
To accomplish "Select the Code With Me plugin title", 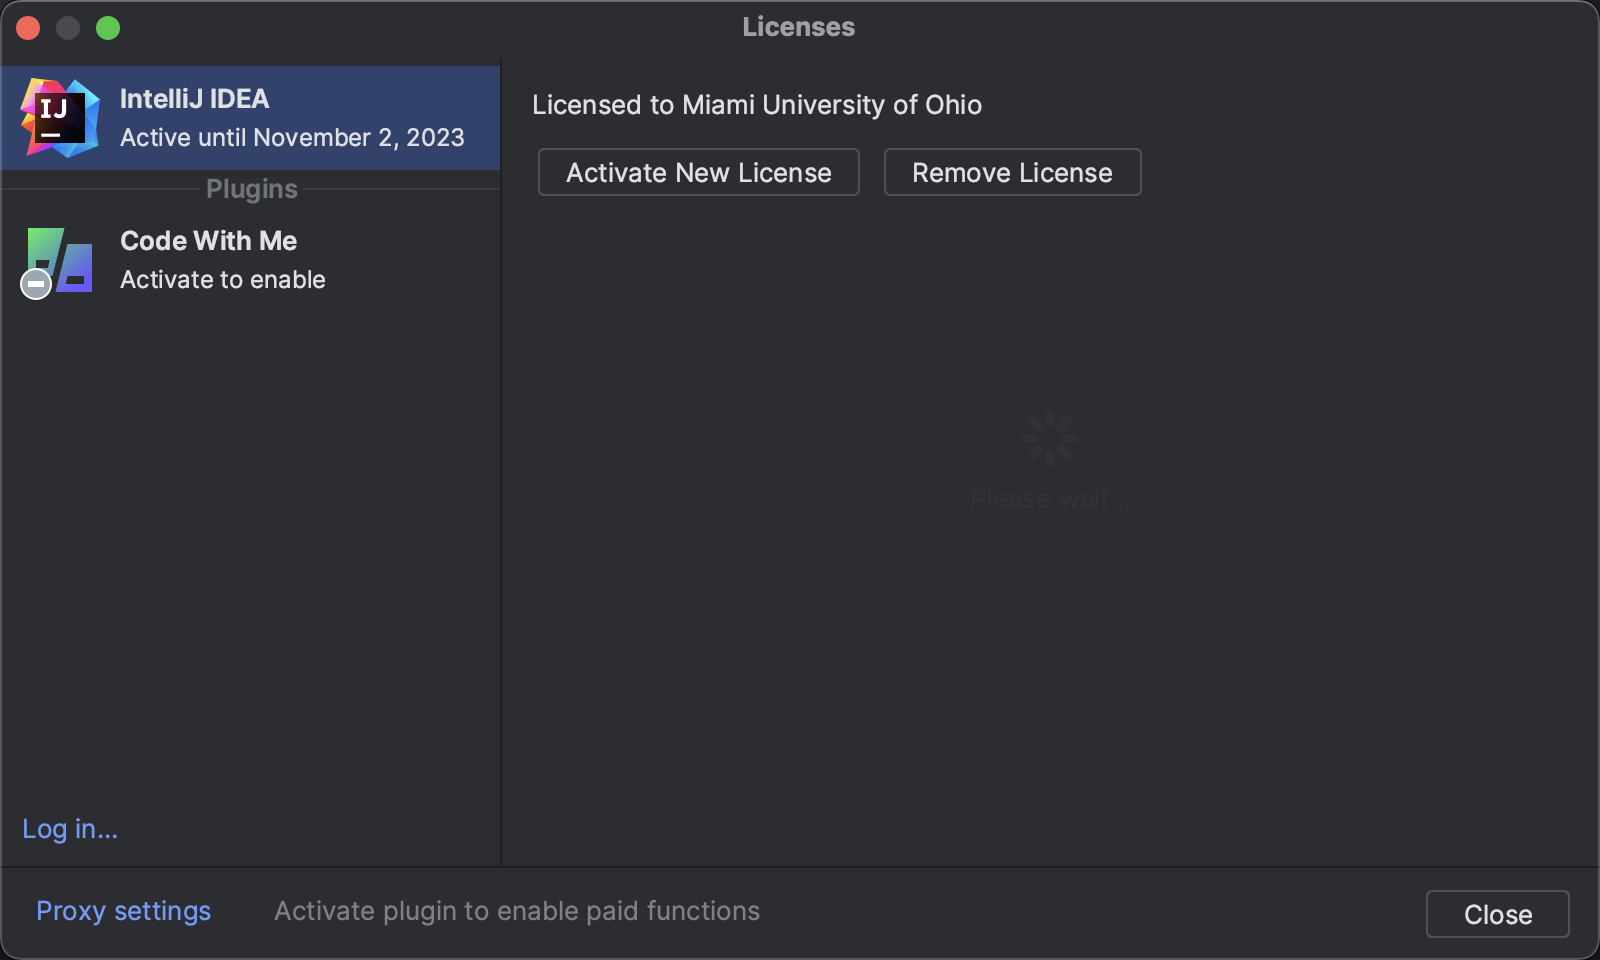I will (208, 241).
